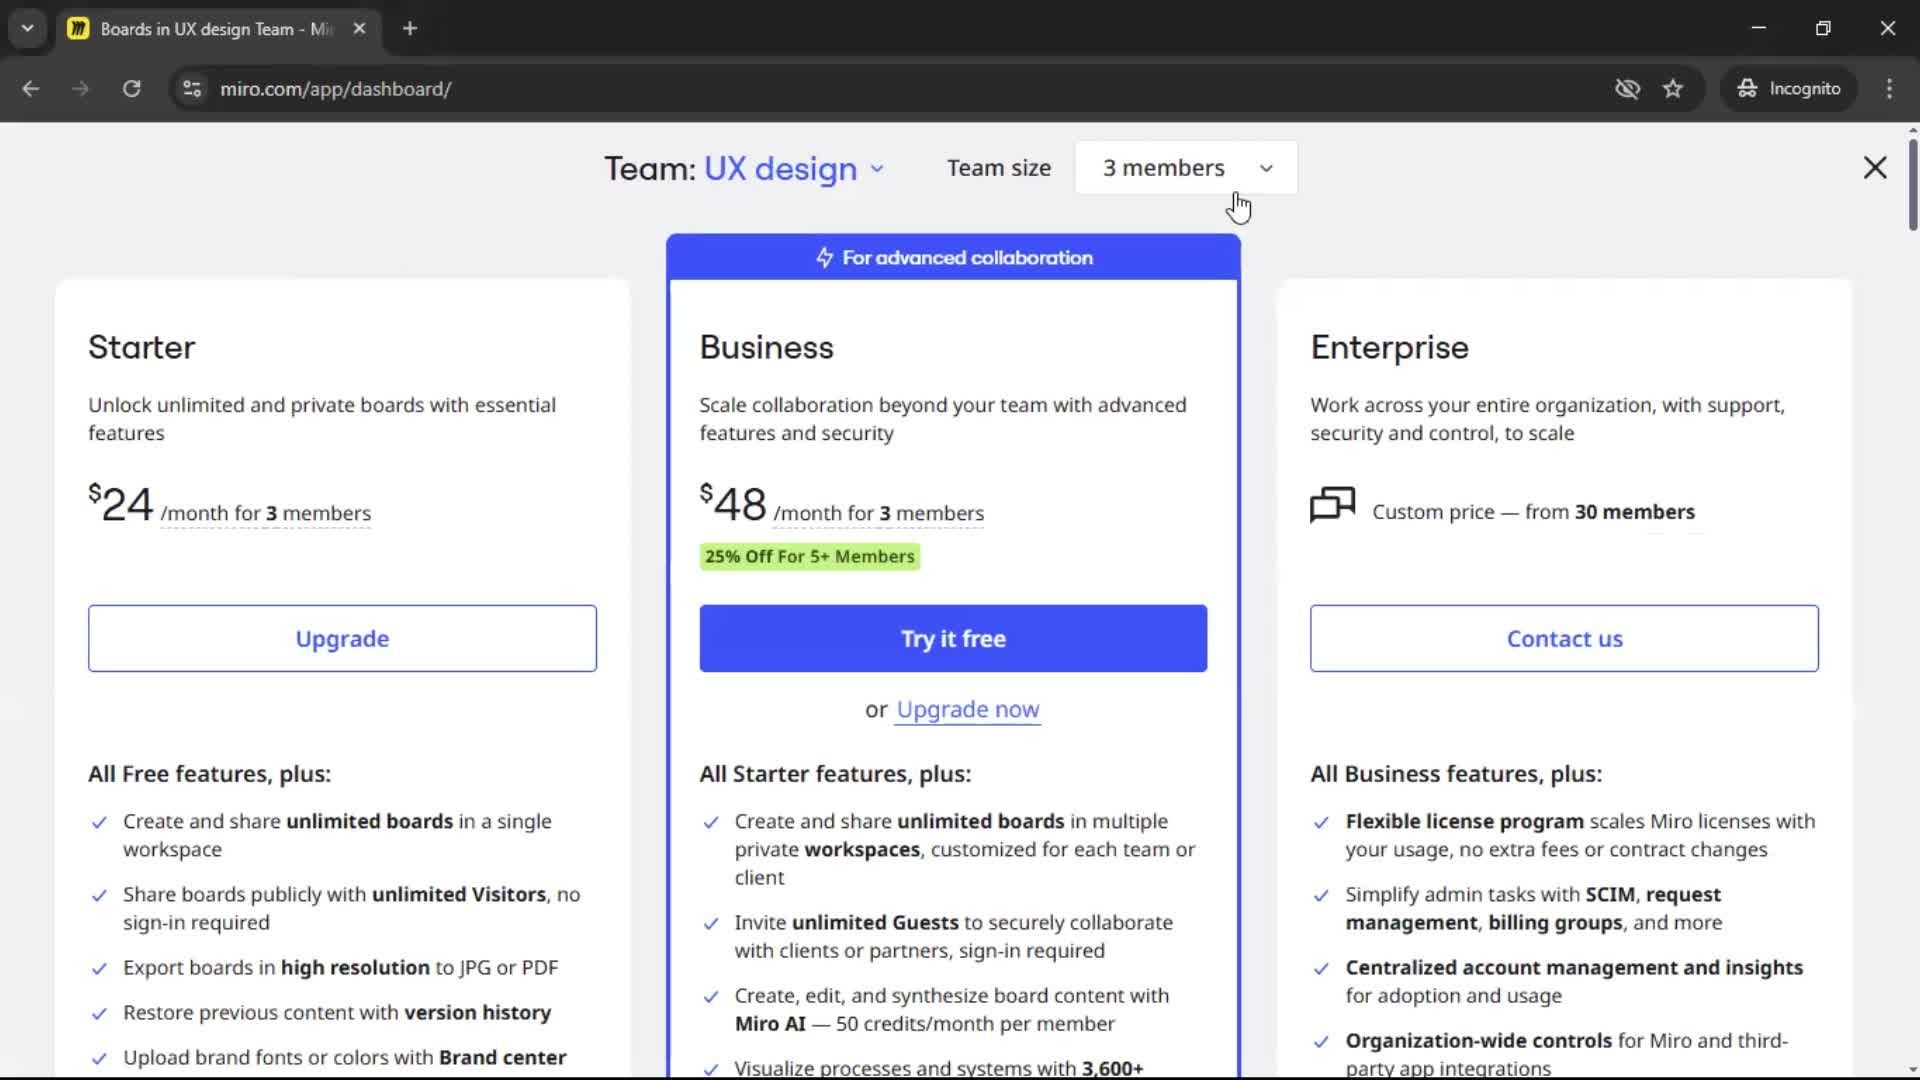Click the checkmark beside Flexible license program

click(x=1321, y=823)
